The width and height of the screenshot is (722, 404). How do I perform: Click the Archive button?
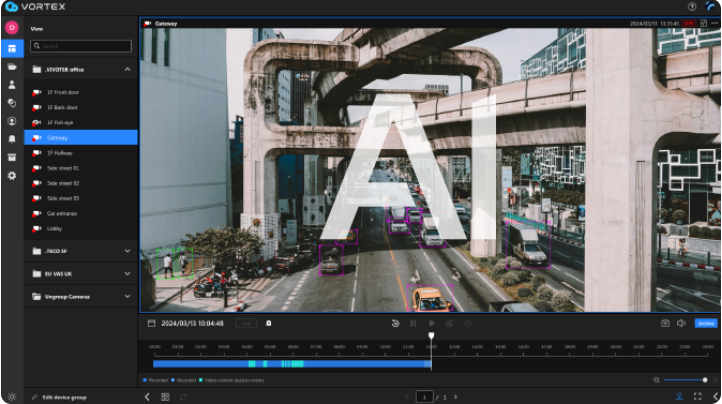706,323
